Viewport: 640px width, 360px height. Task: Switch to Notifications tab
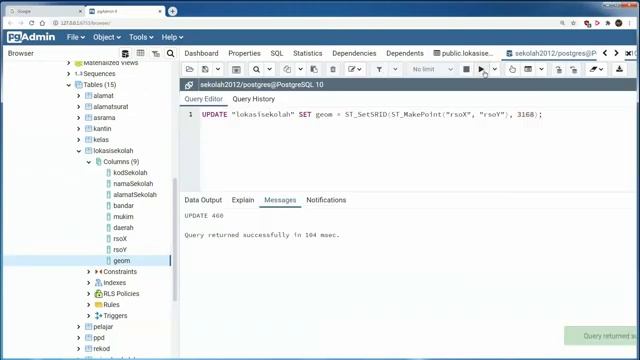coord(326,200)
